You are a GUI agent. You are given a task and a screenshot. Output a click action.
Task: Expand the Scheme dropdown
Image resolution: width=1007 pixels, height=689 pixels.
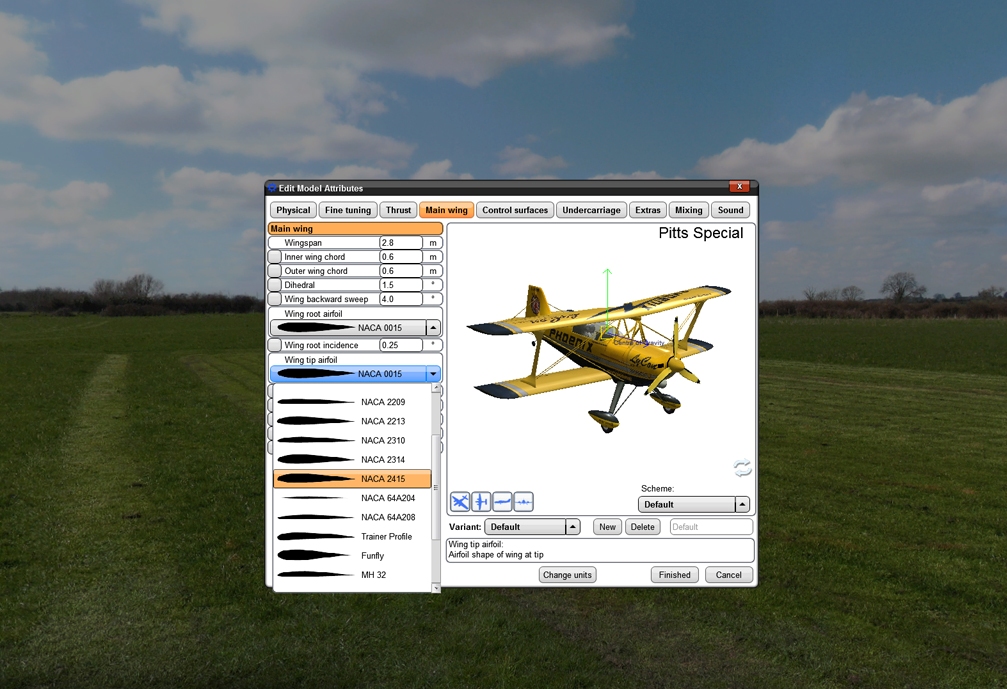742,505
